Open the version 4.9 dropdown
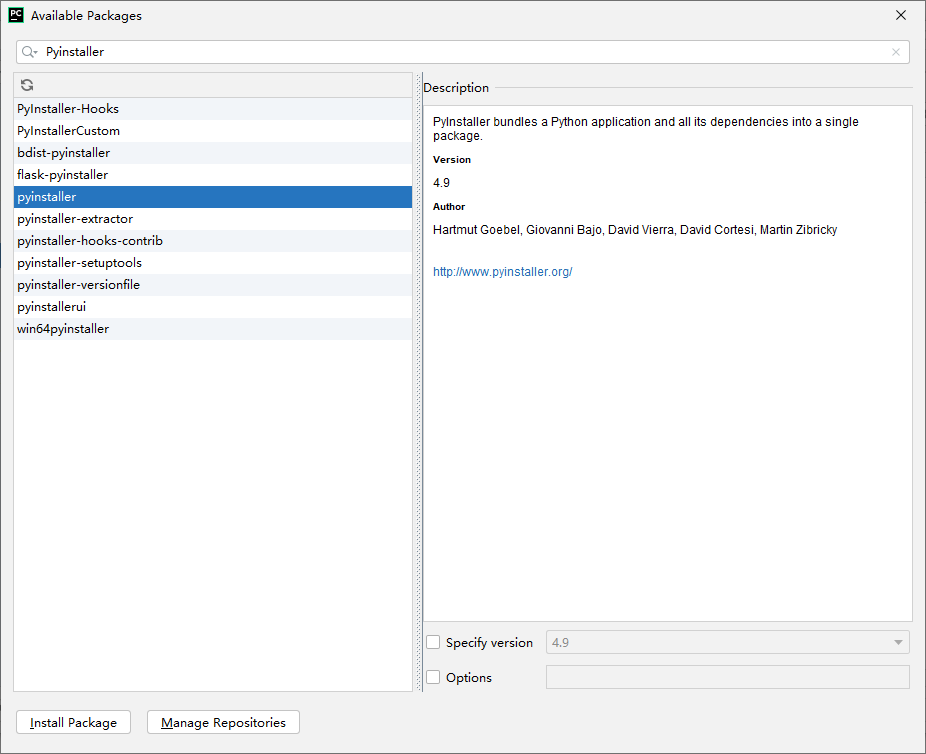Screen dimensions: 926x754 pos(728,642)
